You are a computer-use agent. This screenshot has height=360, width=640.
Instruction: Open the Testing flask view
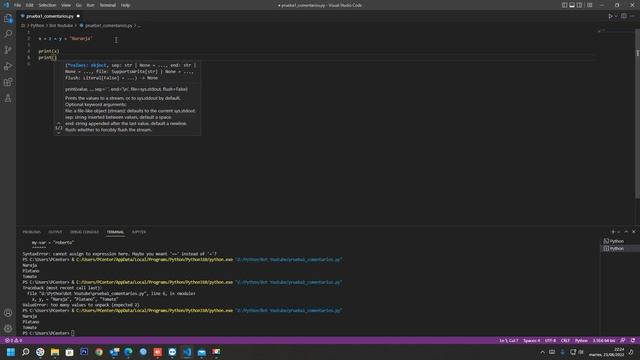pos(8,98)
